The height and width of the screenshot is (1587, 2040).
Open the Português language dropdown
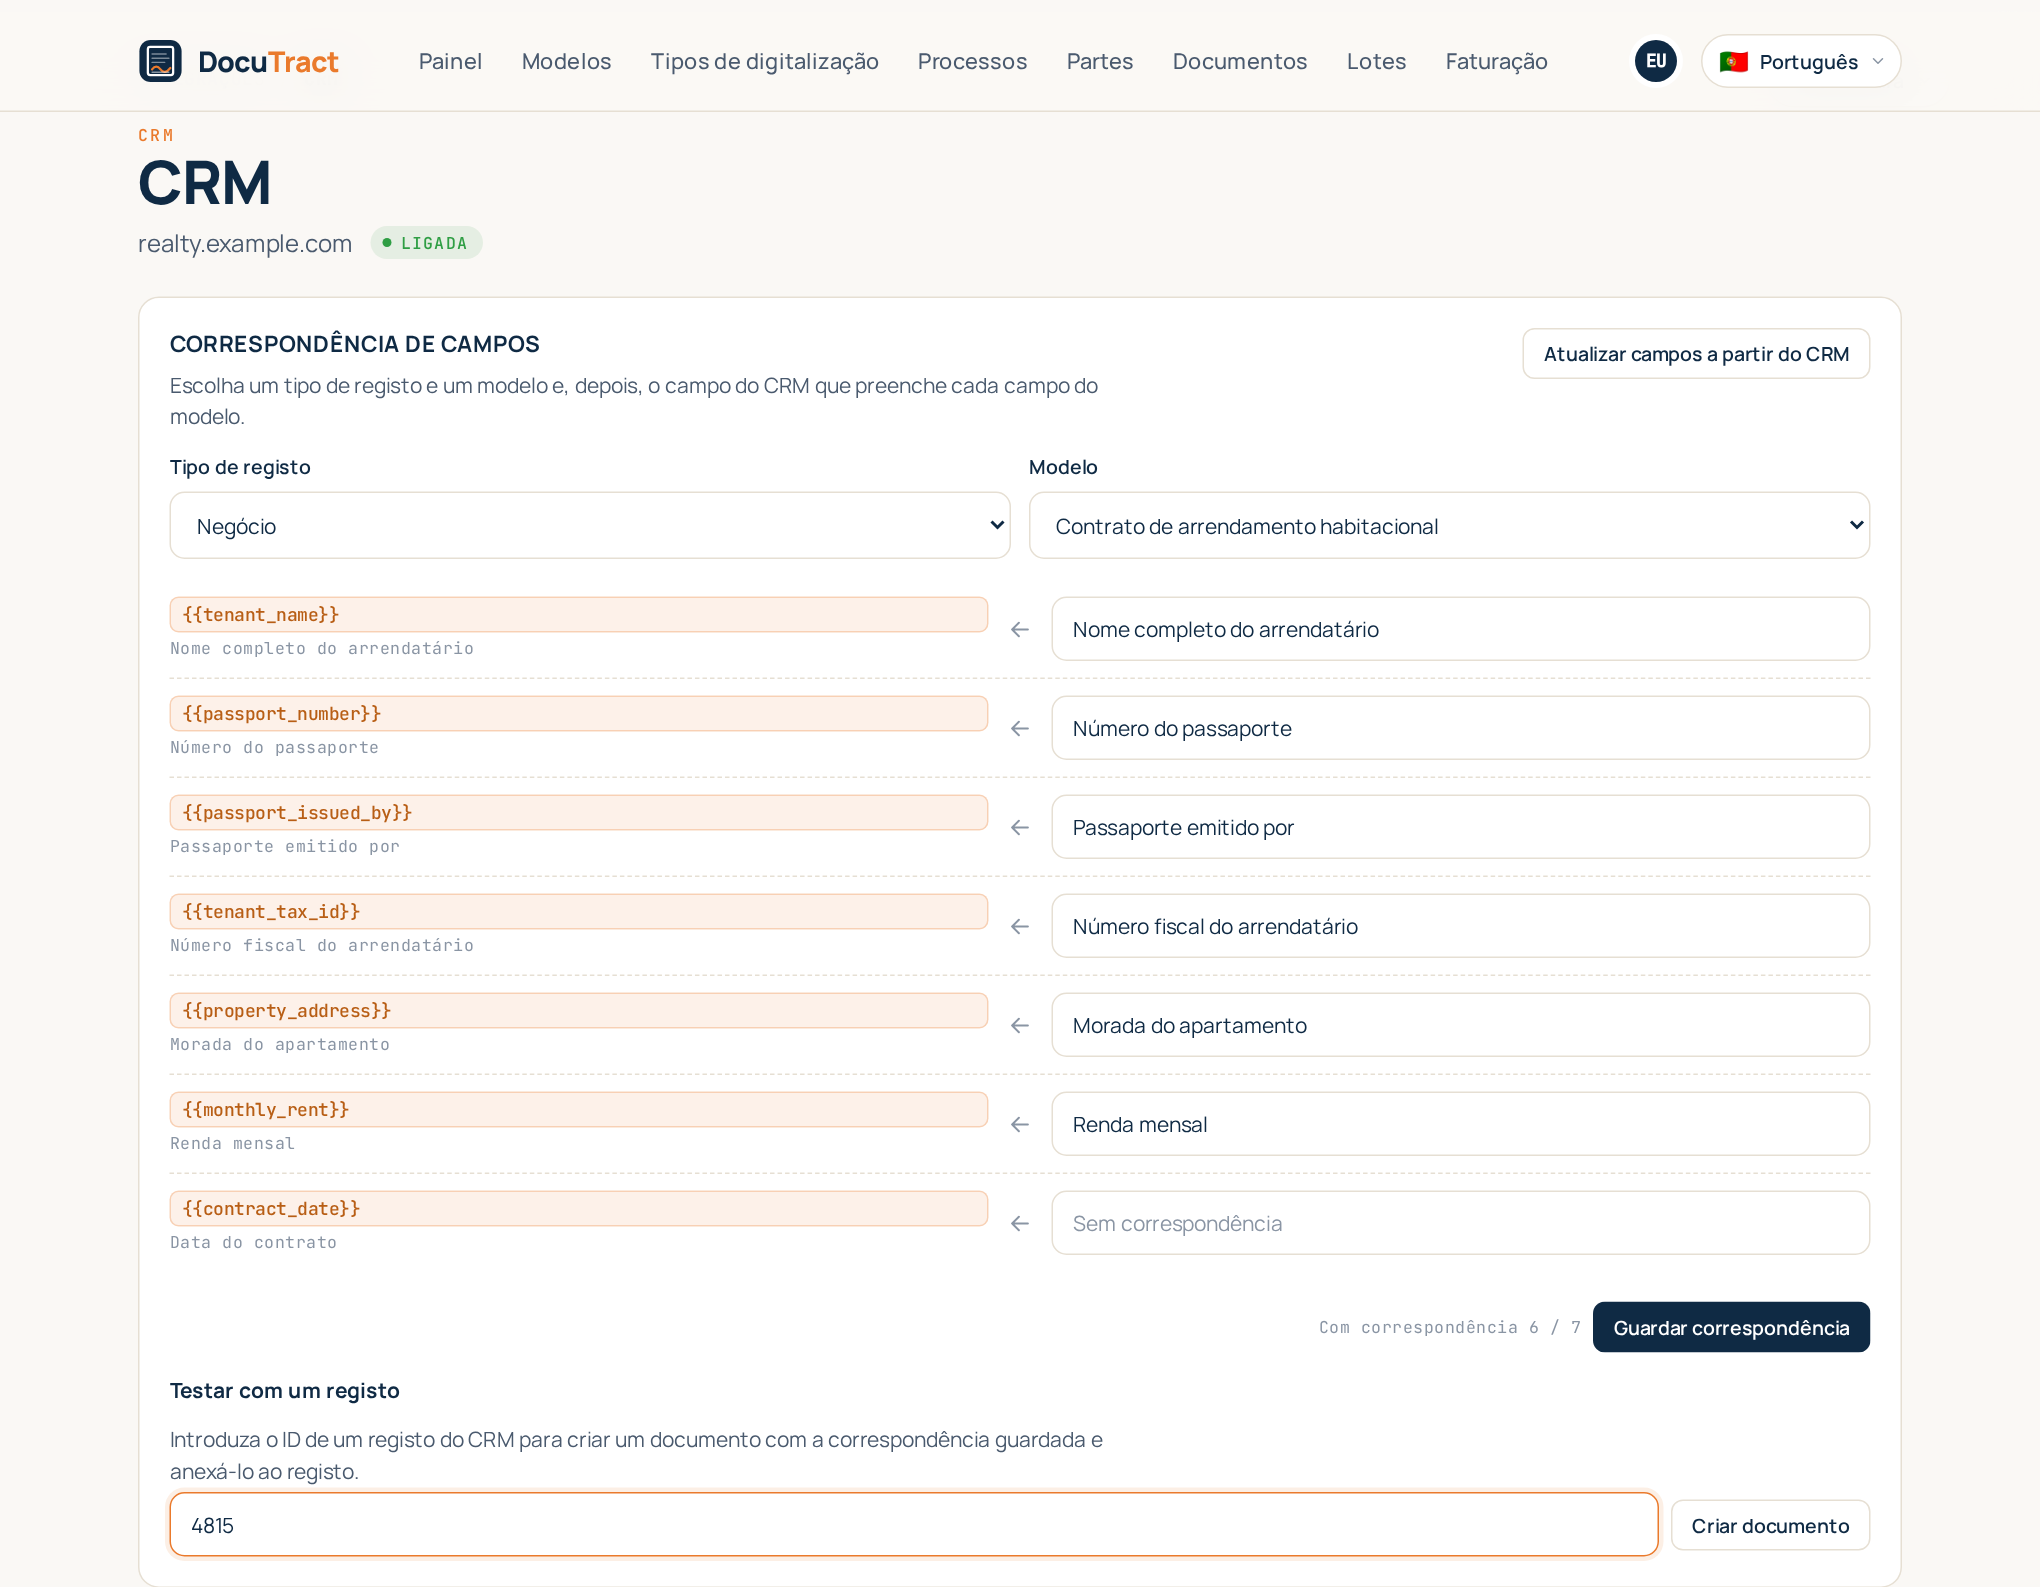click(x=1801, y=61)
